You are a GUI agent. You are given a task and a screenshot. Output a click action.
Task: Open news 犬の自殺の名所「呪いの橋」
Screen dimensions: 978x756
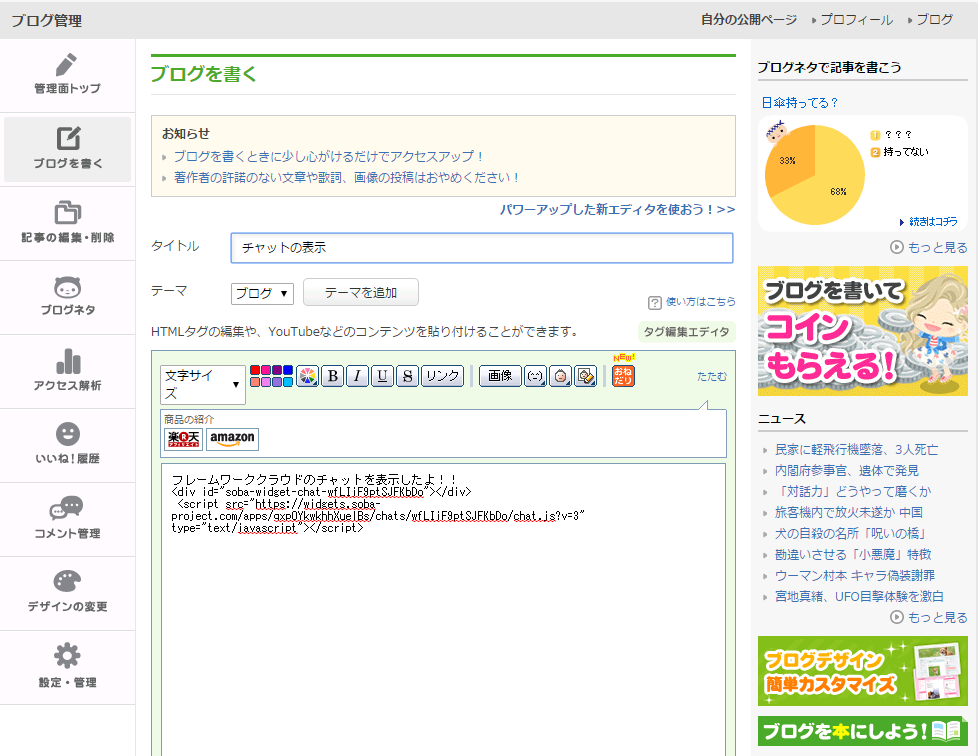(x=851, y=533)
